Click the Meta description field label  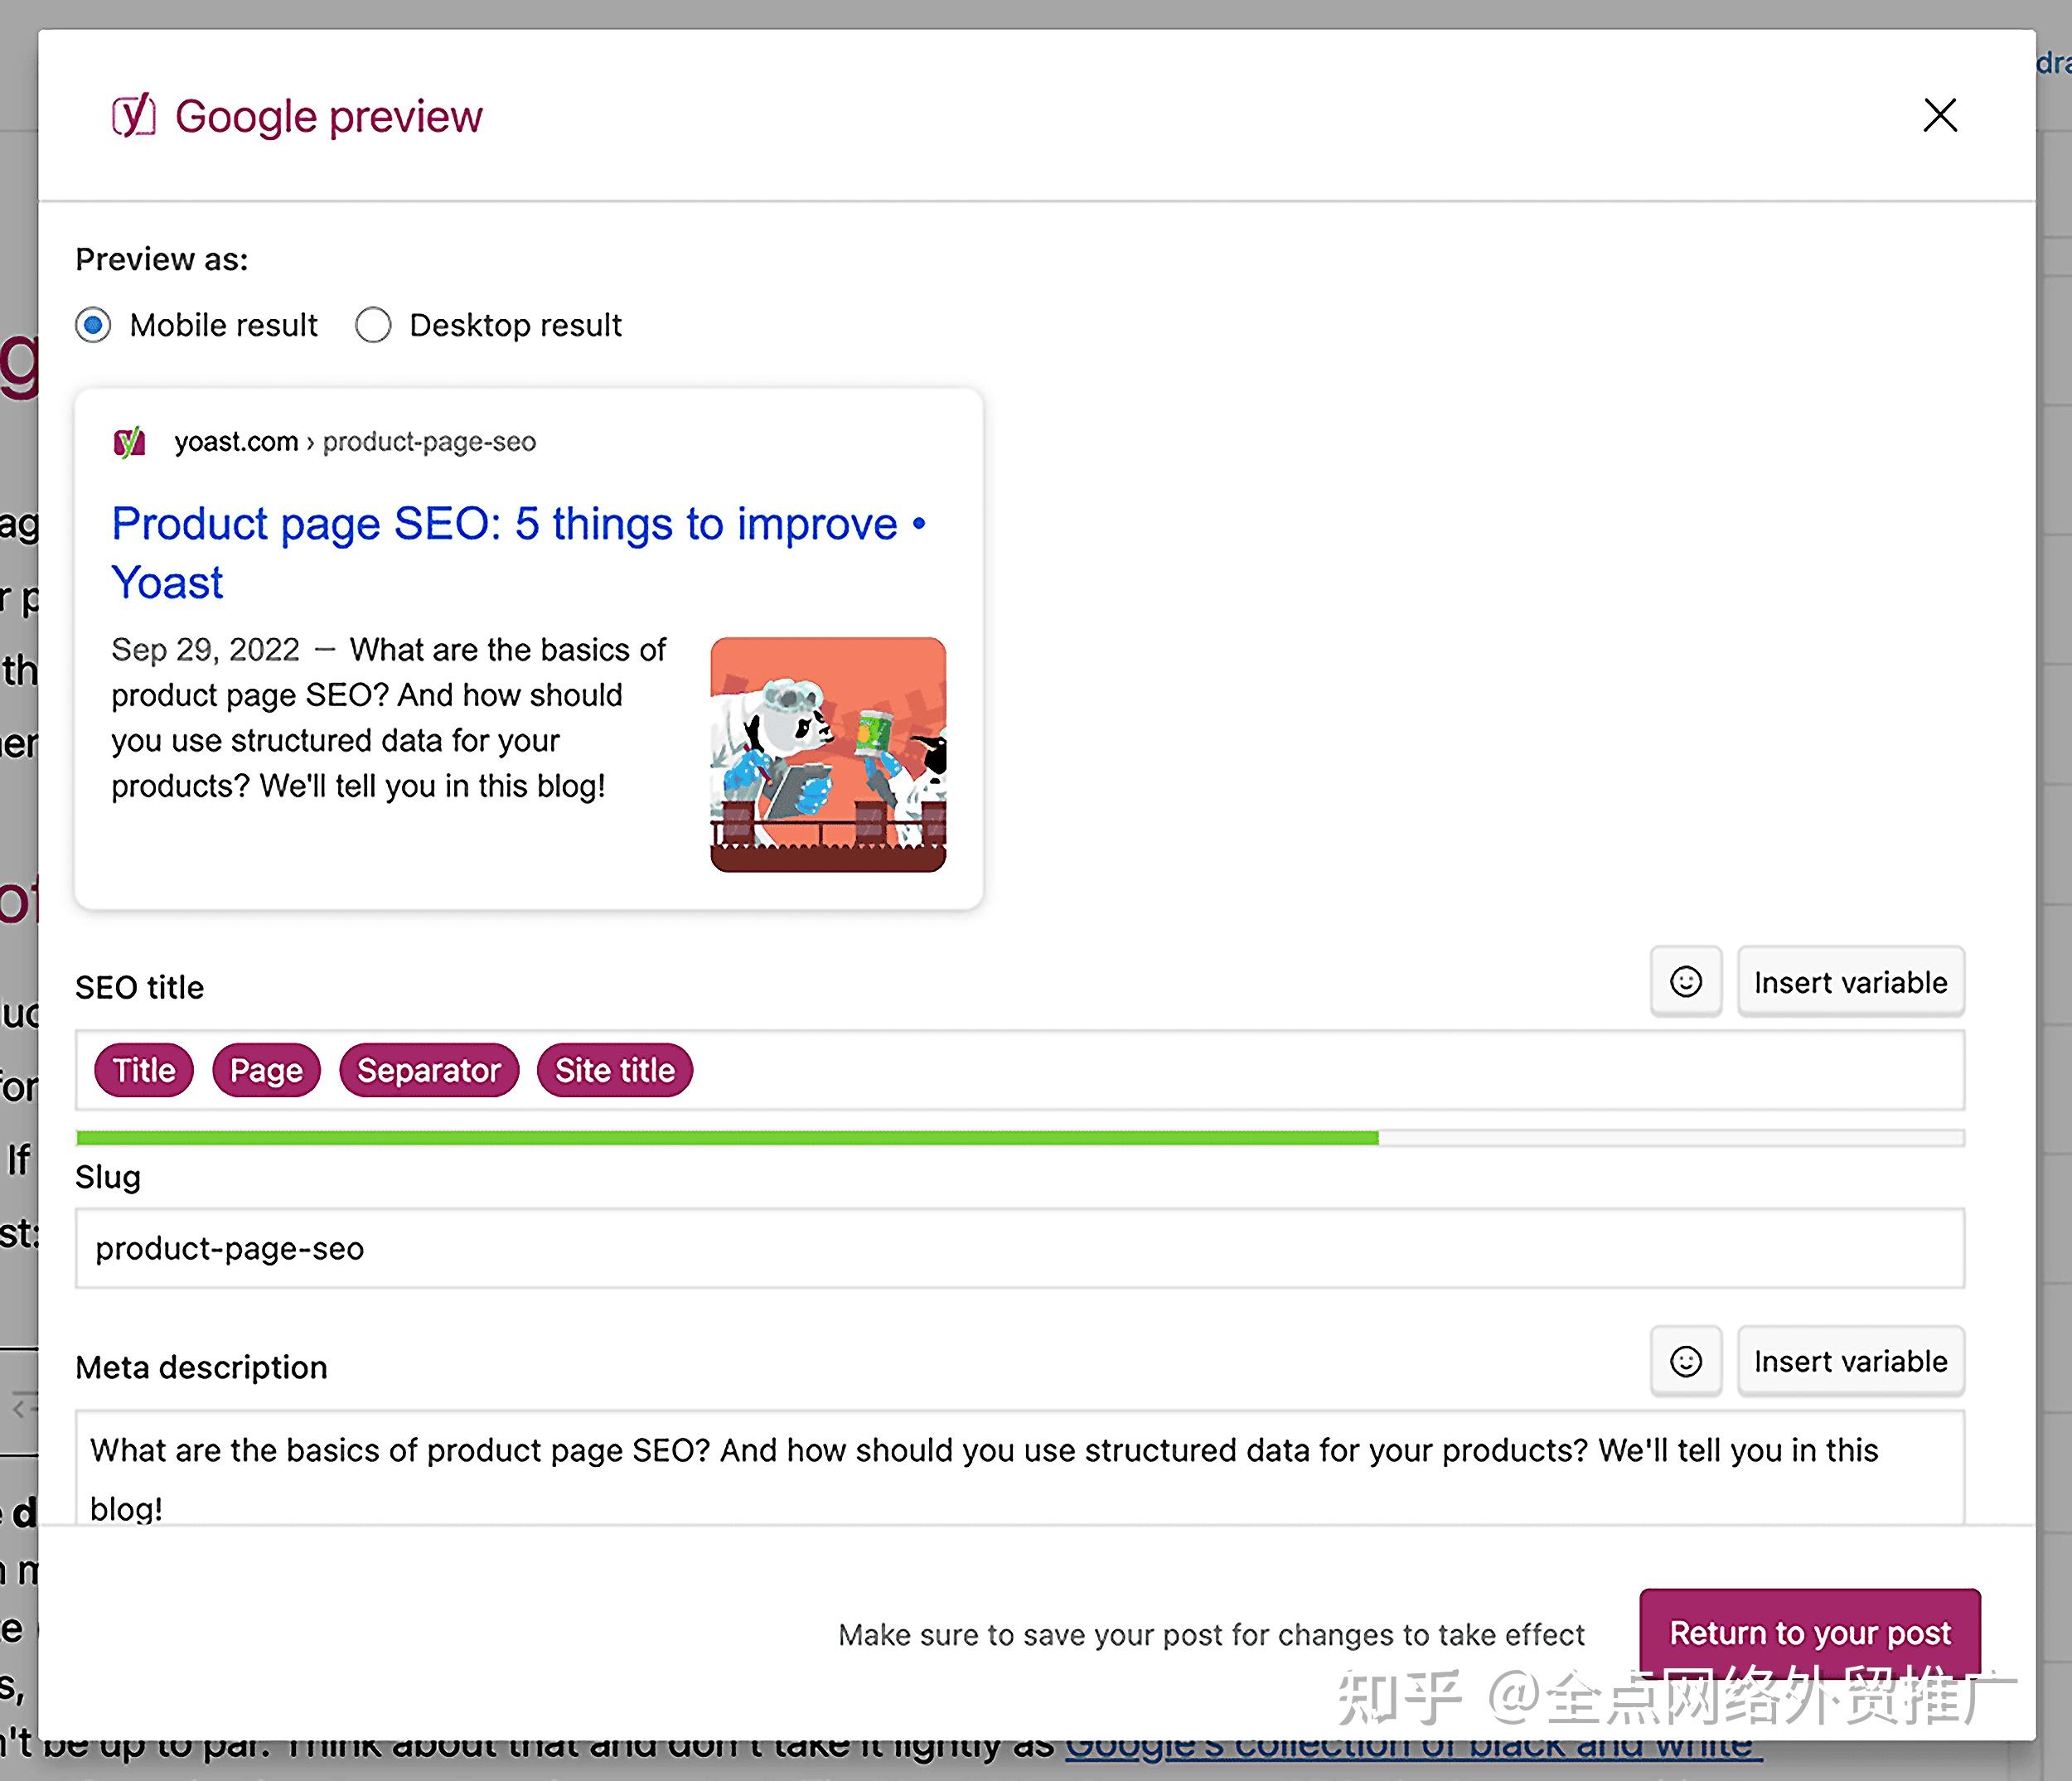[201, 1367]
